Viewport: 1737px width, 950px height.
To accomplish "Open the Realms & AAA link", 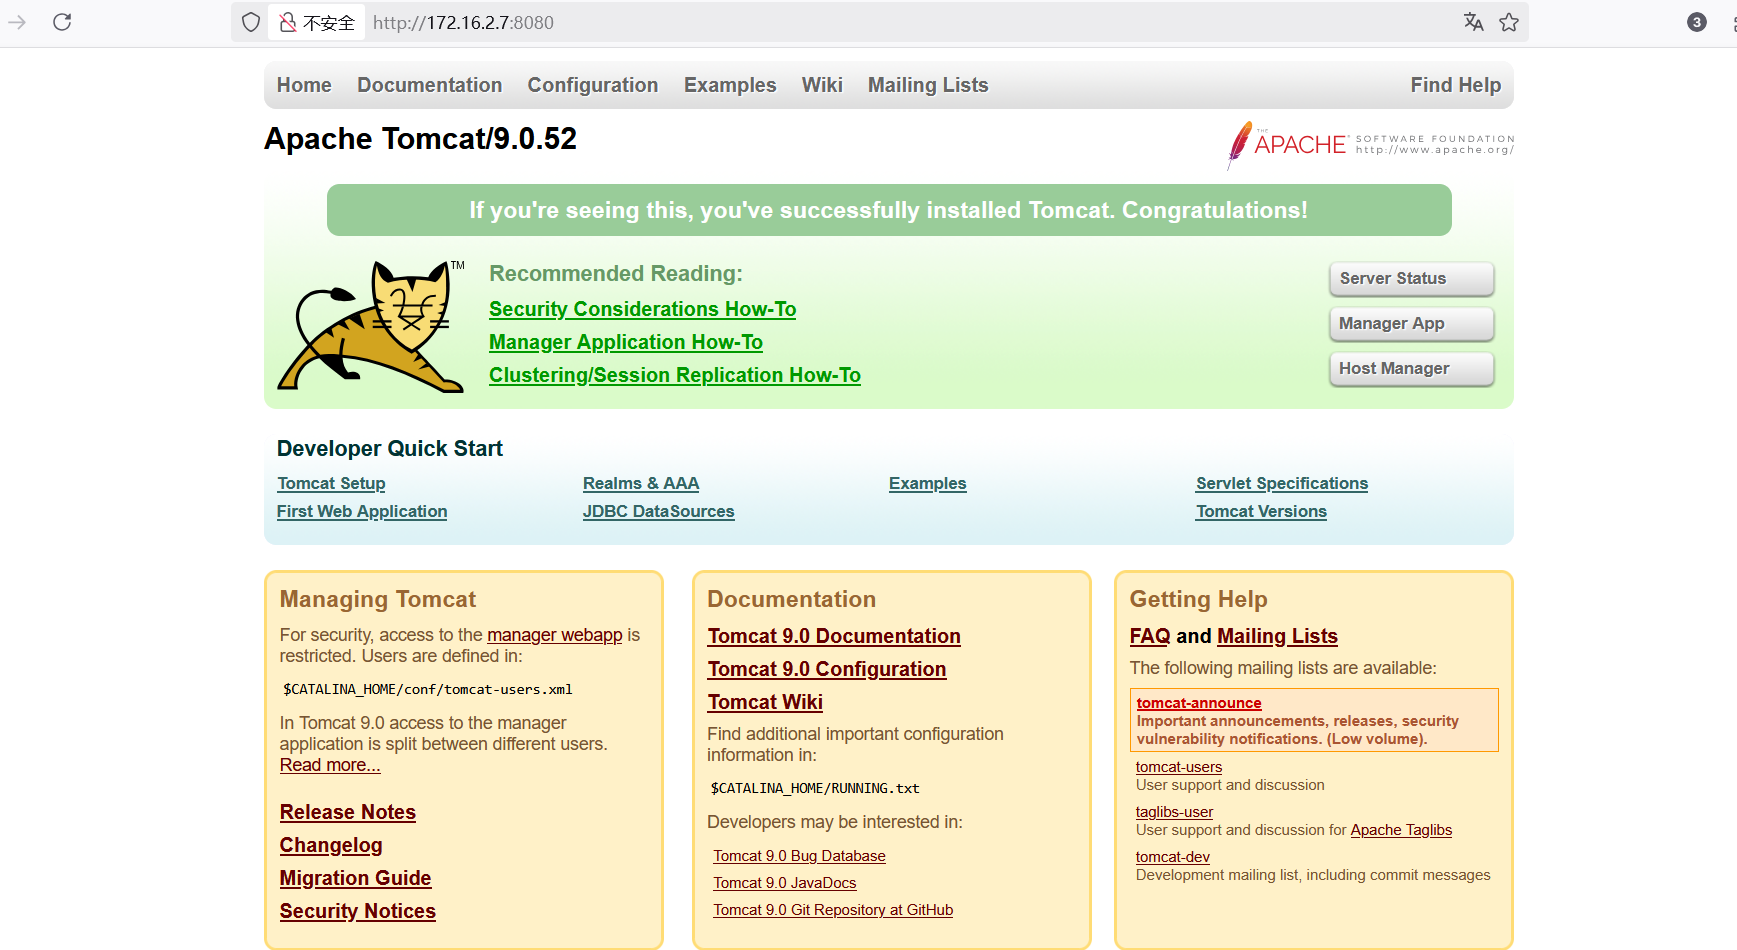I will pyautogui.click(x=641, y=483).
